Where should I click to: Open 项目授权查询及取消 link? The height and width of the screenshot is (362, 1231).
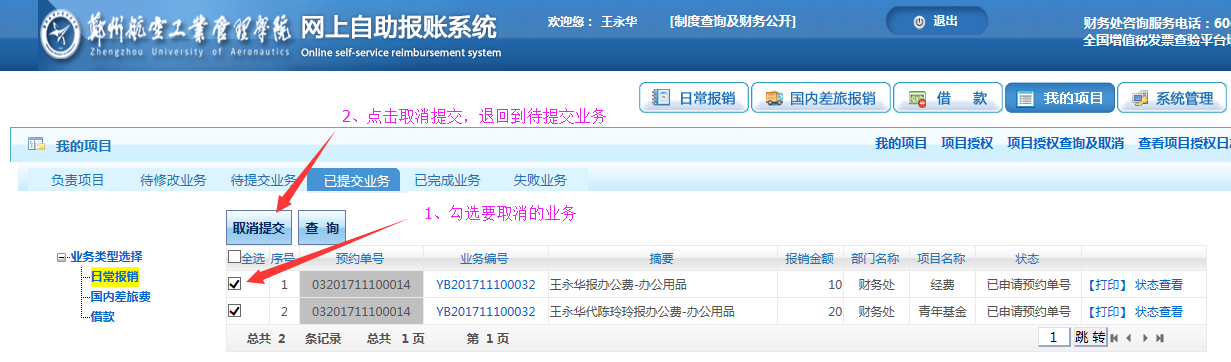click(x=1065, y=143)
